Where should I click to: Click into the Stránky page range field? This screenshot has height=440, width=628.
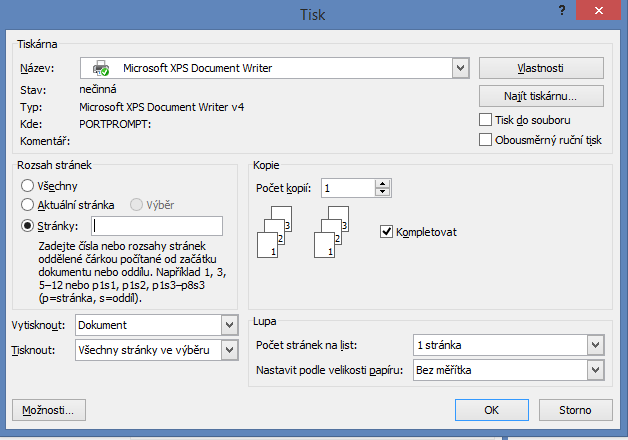(x=157, y=226)
